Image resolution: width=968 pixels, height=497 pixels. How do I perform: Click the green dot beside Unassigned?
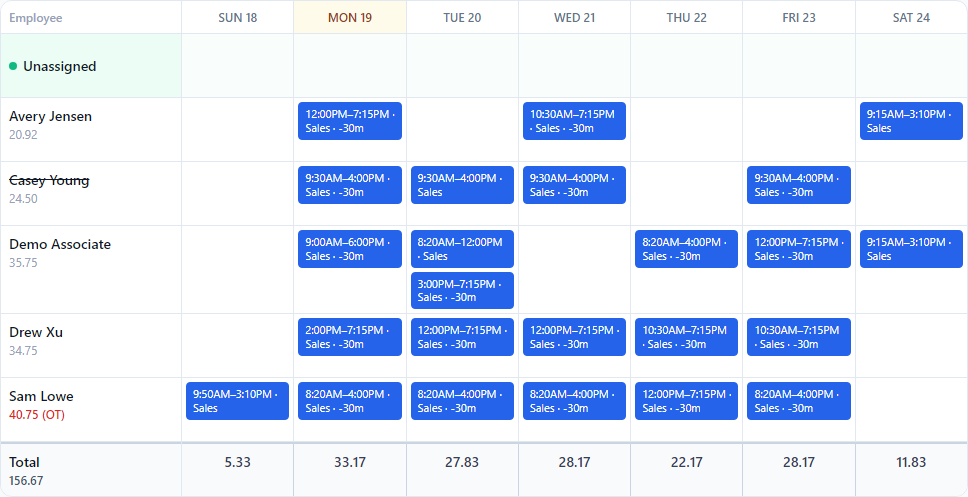point(13,66)
